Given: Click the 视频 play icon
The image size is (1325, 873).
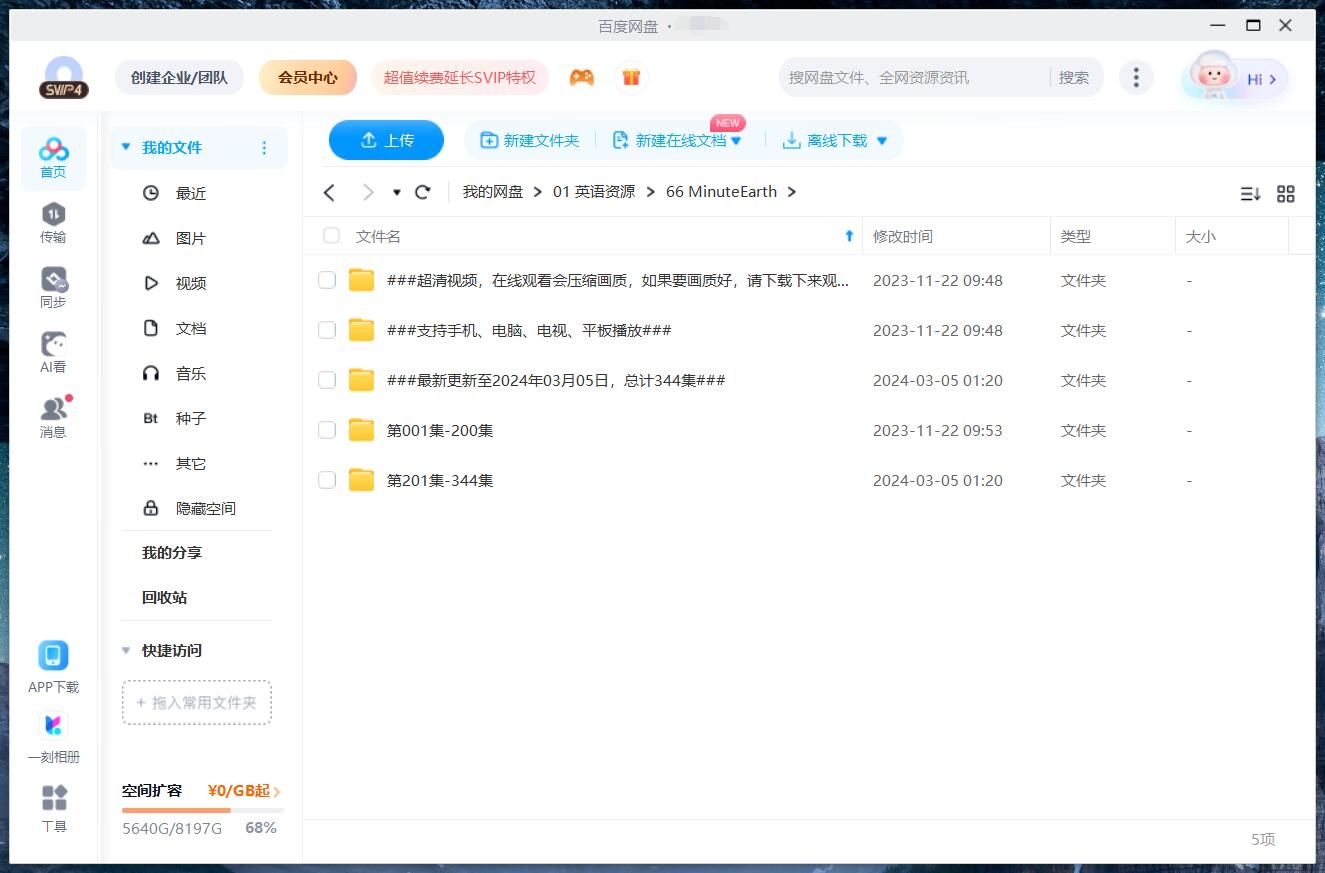Looking at the screenshot, I should [x=151, y=283].
